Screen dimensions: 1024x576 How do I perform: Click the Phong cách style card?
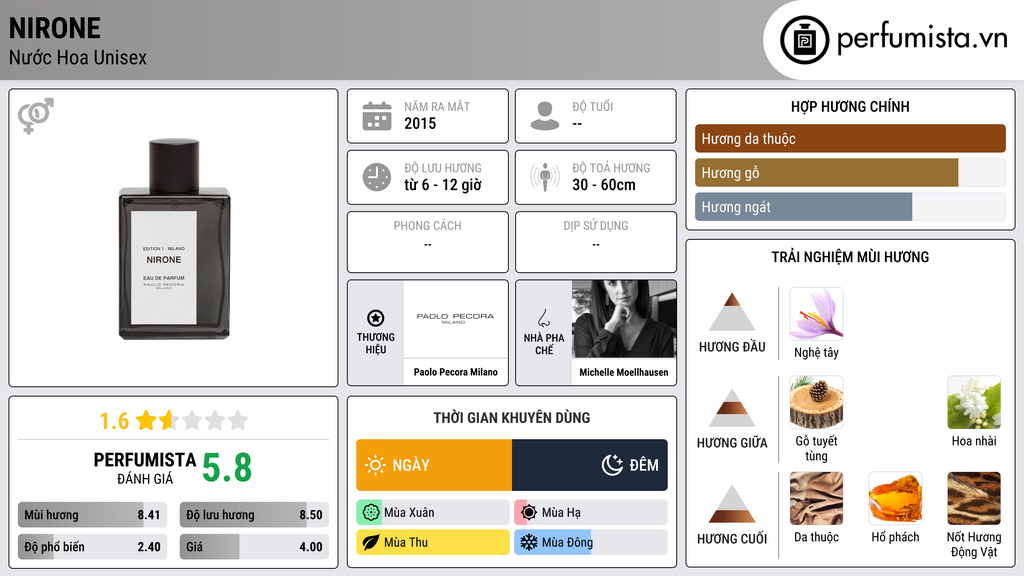click(428, 242)
